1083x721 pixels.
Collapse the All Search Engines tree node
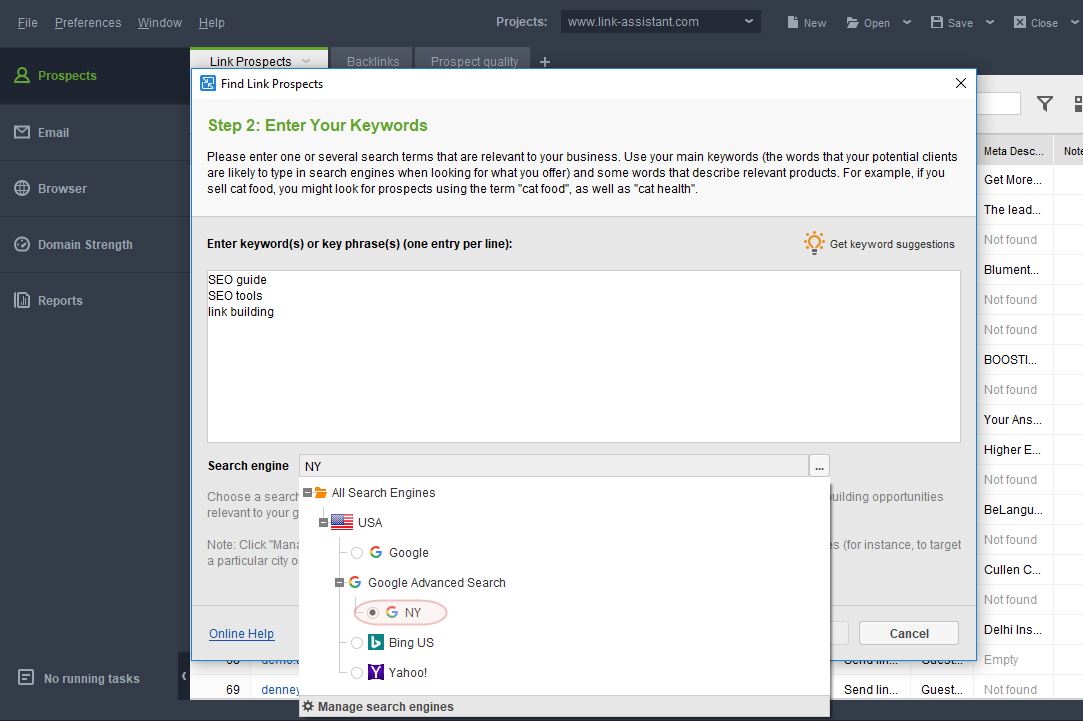pos(307,493)
